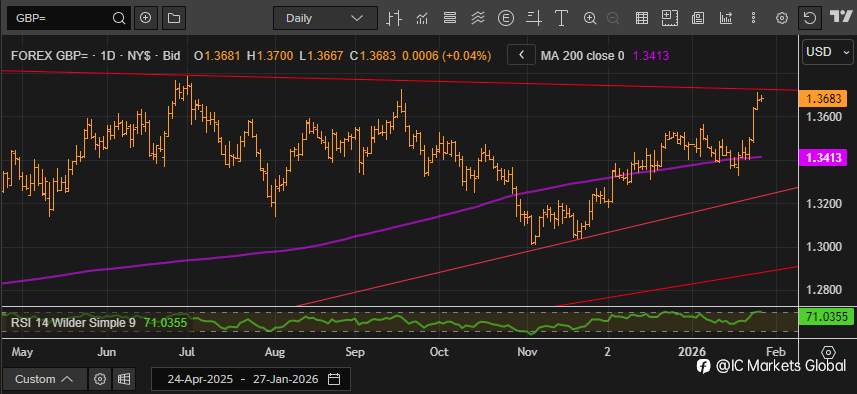Add a symbol with the plus circle button

click(145, 18)
